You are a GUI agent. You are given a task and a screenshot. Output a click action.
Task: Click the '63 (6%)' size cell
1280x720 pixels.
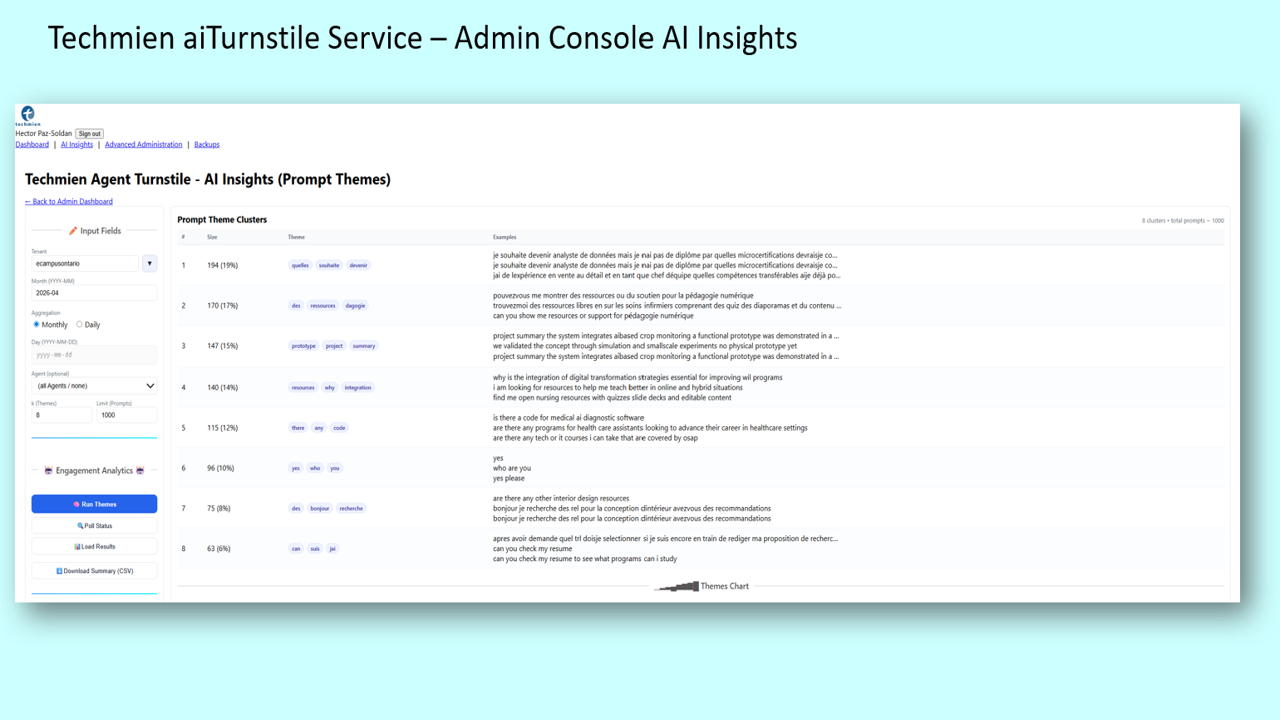219,549
